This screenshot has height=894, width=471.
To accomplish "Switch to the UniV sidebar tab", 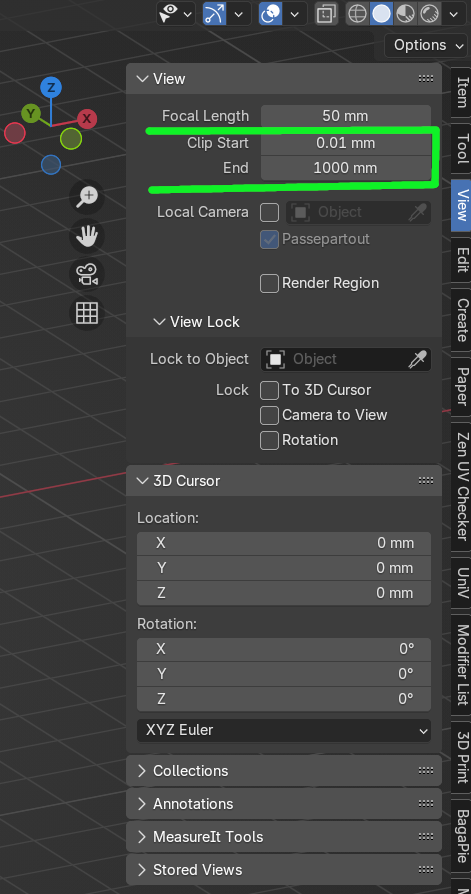I will (x=462, y=583).
